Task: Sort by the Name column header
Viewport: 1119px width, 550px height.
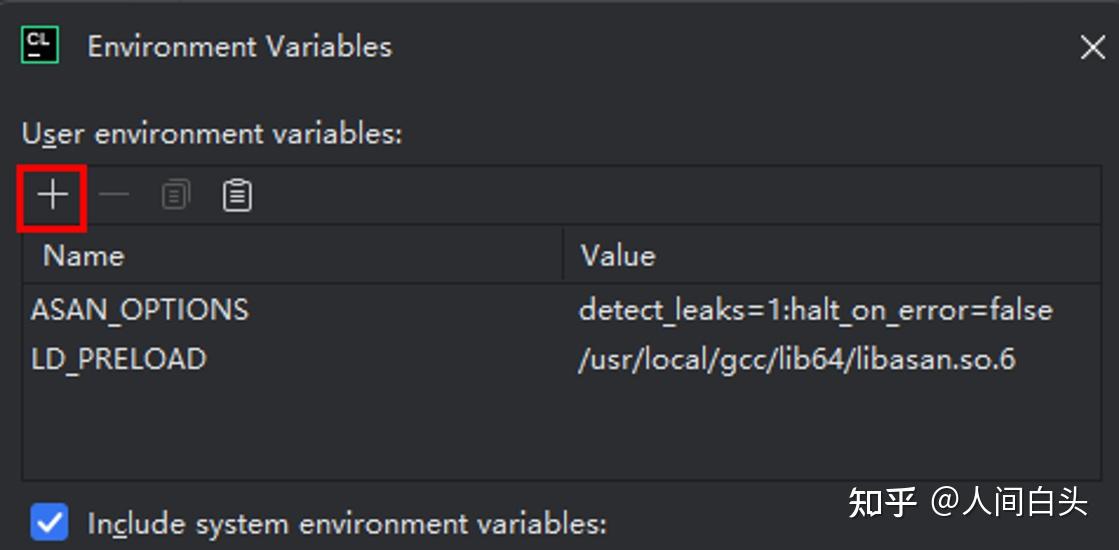Action: tap(84, 256)
